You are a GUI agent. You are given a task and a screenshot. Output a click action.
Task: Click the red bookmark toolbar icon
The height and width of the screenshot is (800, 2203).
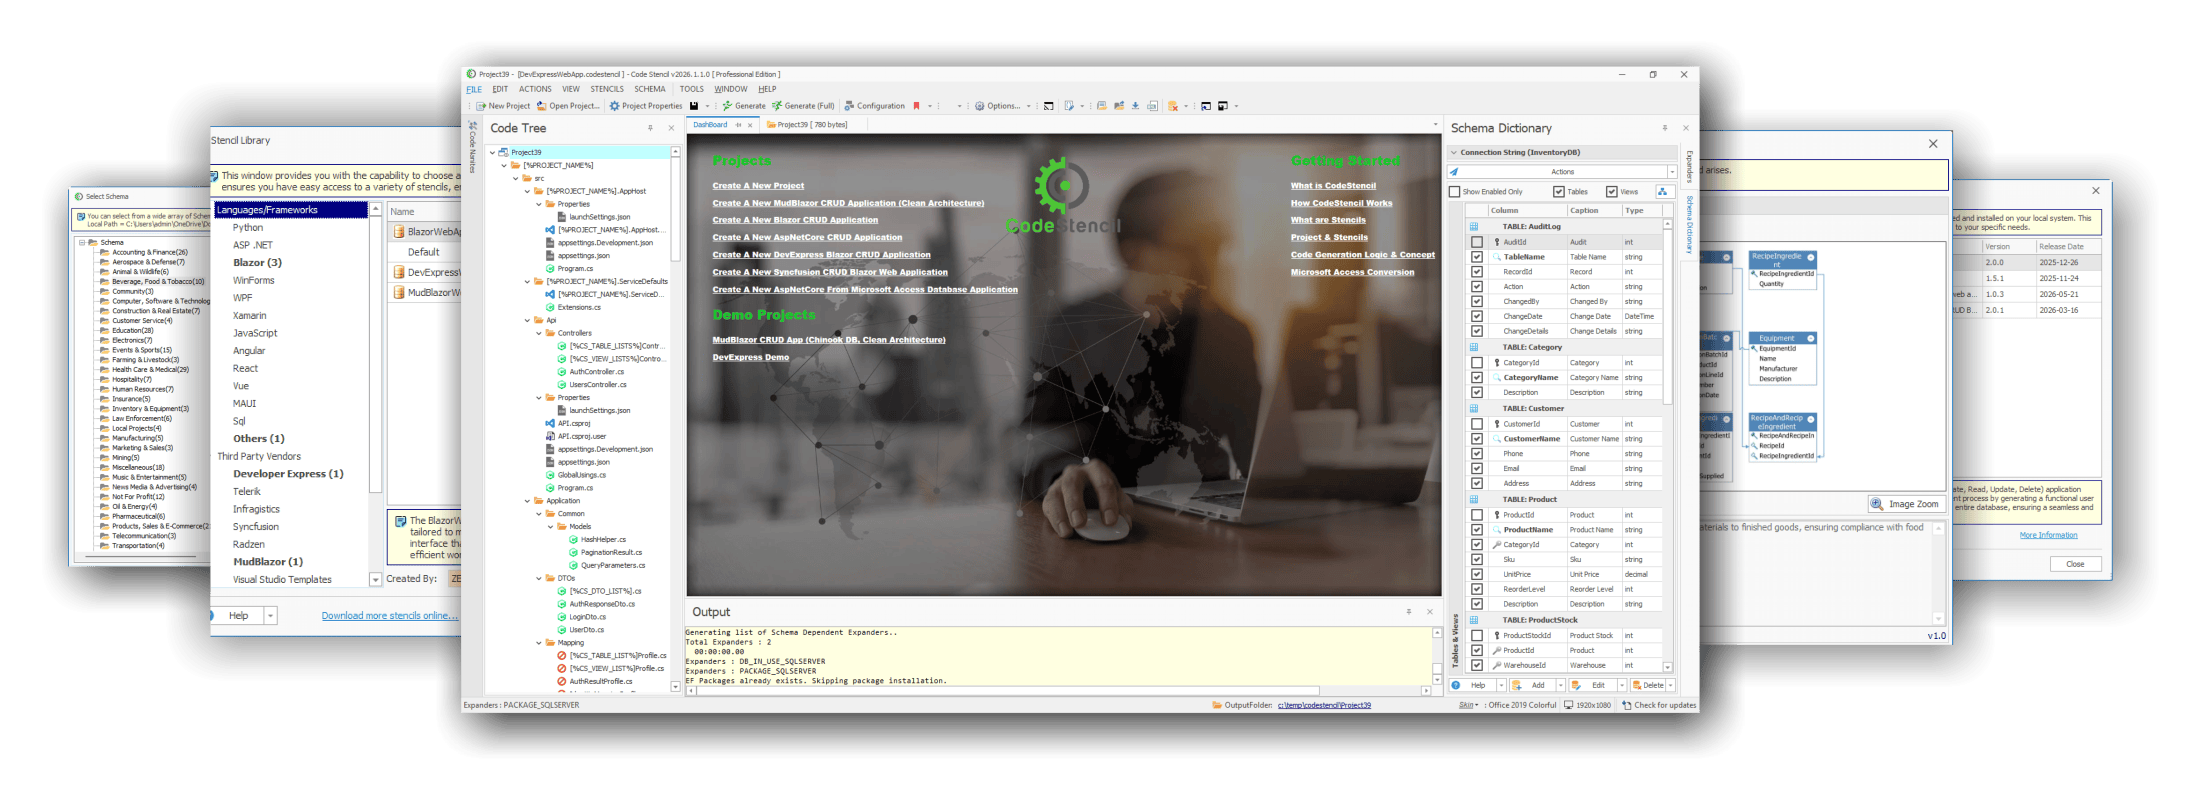[916, 106]
